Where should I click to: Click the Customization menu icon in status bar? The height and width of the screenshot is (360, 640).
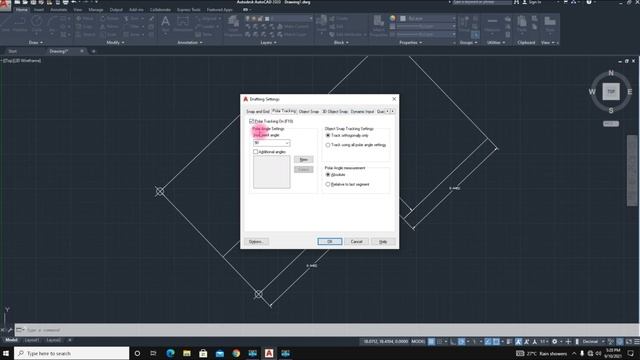click(637, 342)
